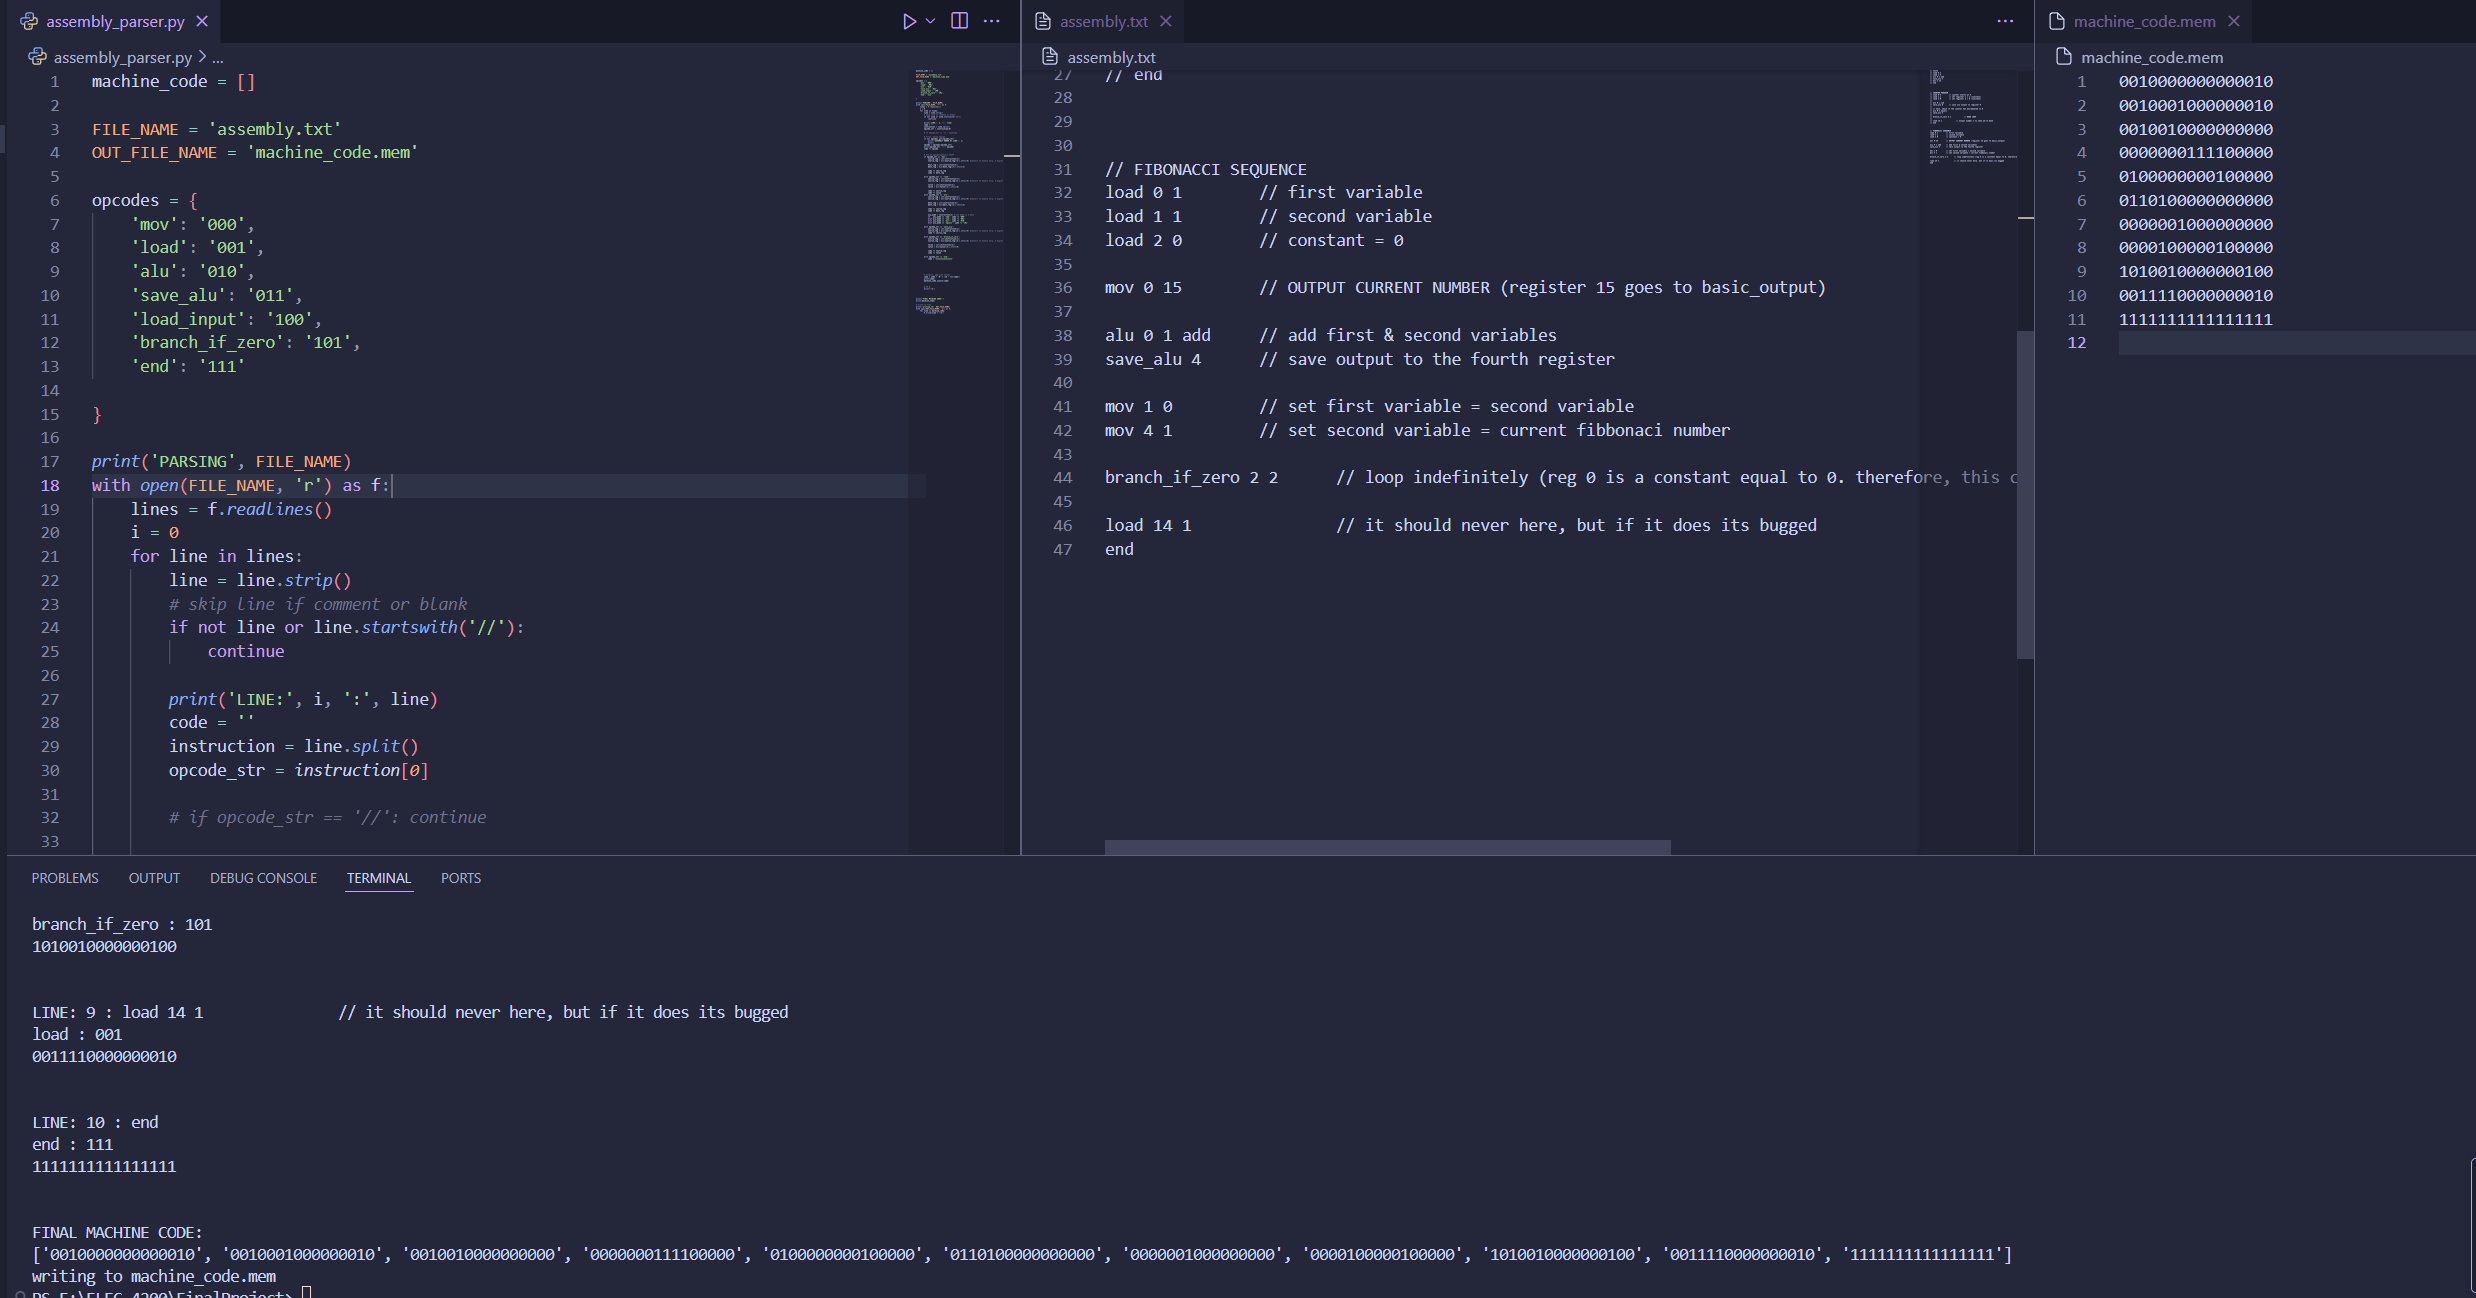The width and height of the screenshot is (2476, 1298).
Task: Click the file icon in the assembly.txt tab
Action: pyautogui.click(x=1043, y=21)
